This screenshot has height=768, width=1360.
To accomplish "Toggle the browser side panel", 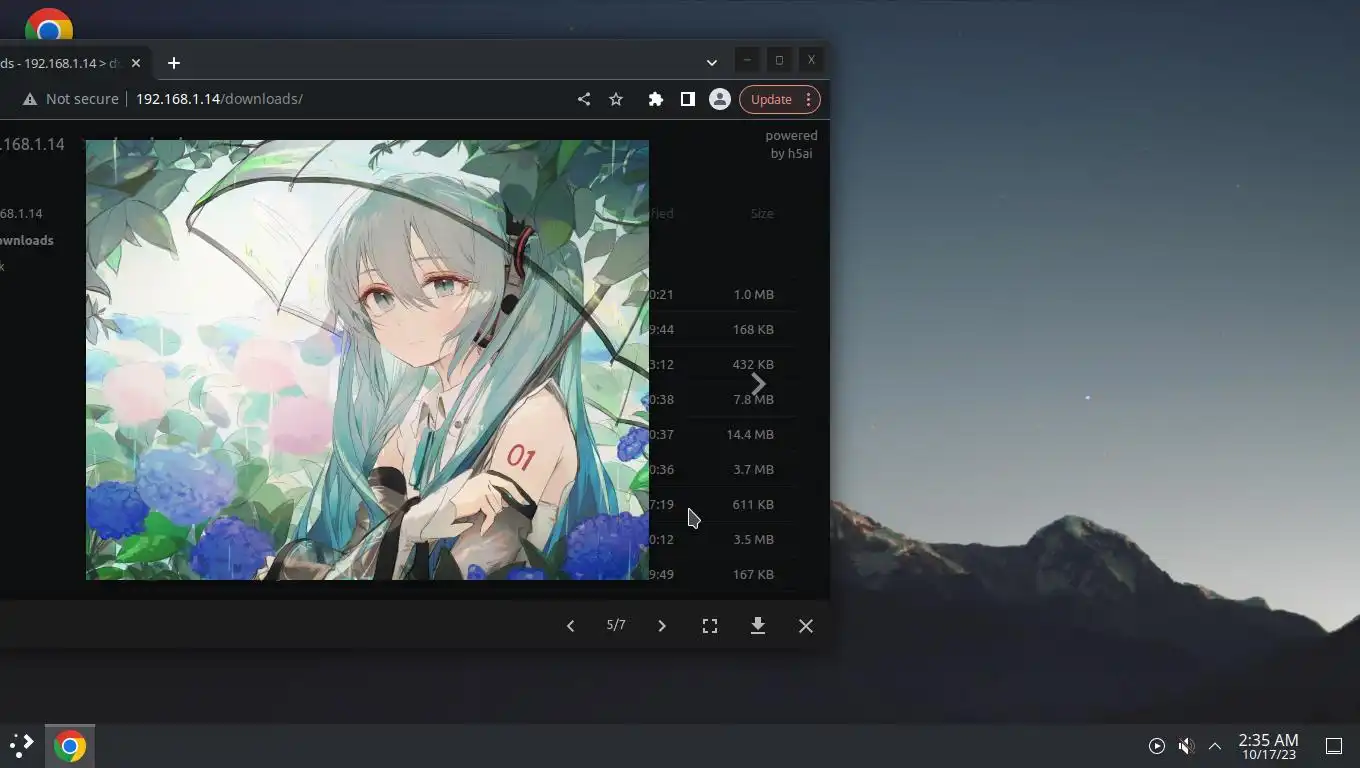I will (x=688, y=99).
